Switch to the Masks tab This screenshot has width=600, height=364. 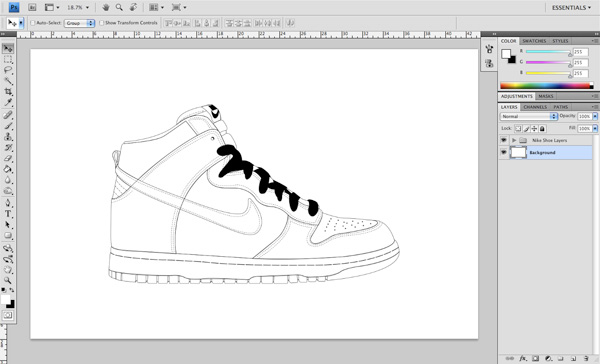tap(546, 96)
